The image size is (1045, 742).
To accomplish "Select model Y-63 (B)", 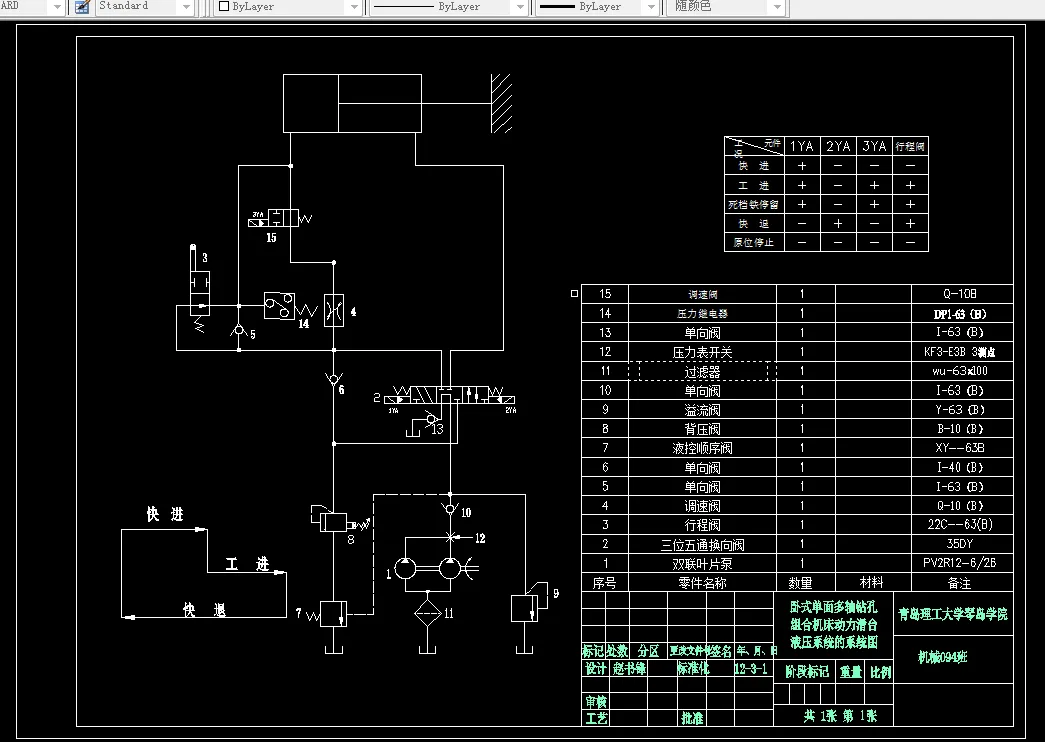I will coord(960,409).
